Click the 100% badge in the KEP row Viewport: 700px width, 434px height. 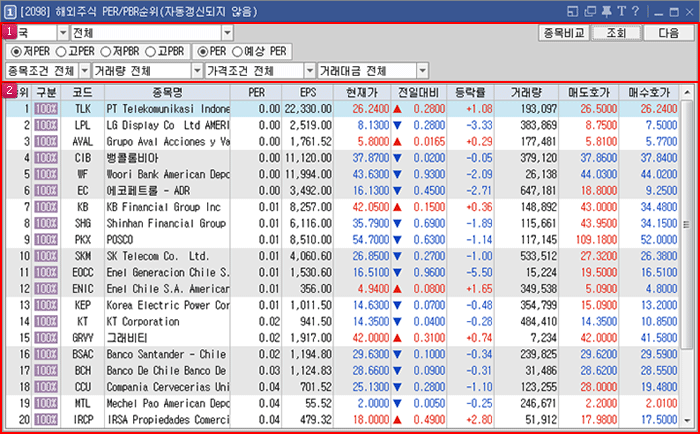46,305
